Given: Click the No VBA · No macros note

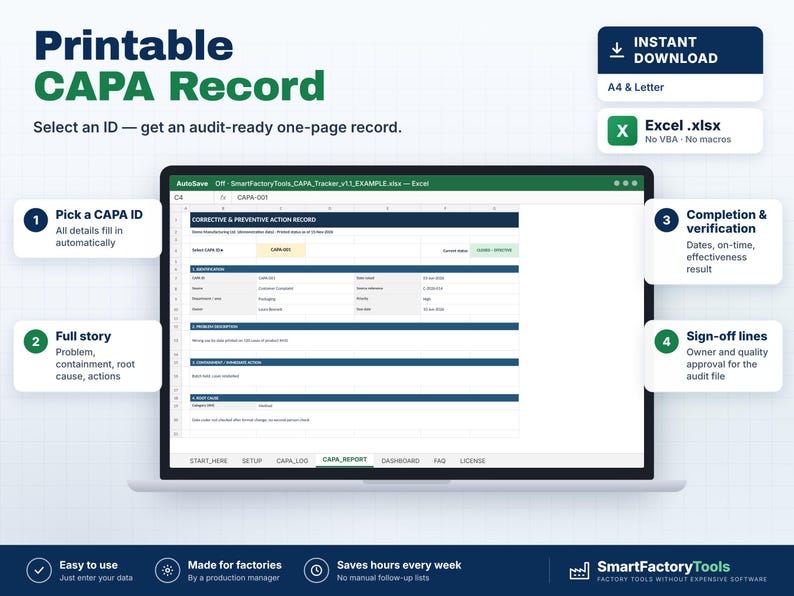Looking at the screenshot, I should coord(688,139).
